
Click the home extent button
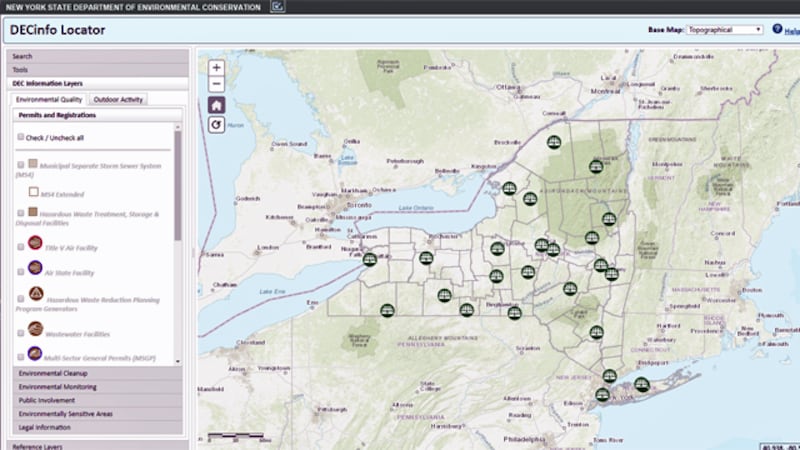[217, 105]
